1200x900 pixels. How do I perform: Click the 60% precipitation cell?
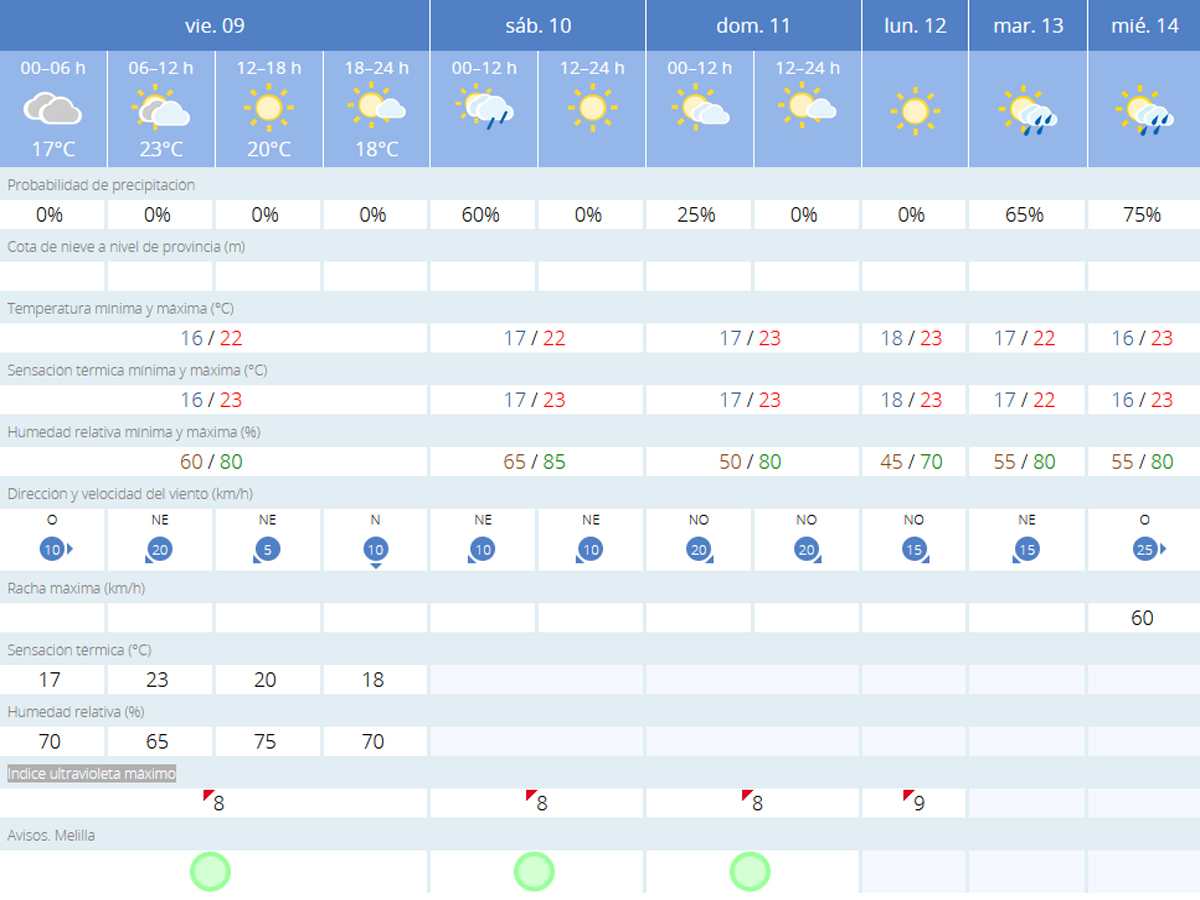point(480,214)
